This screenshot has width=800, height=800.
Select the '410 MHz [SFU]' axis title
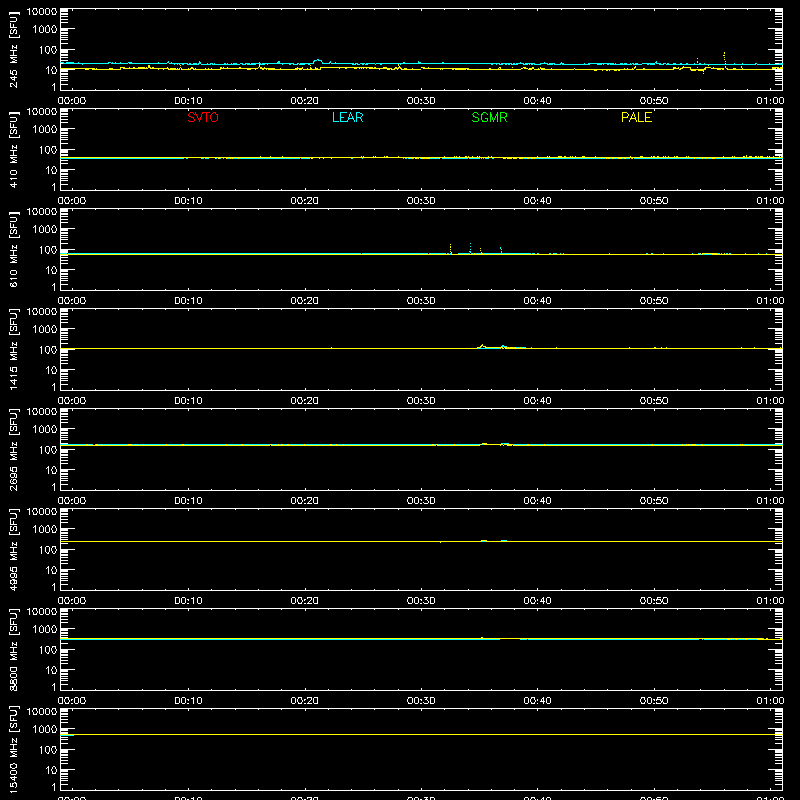point(14,150)
